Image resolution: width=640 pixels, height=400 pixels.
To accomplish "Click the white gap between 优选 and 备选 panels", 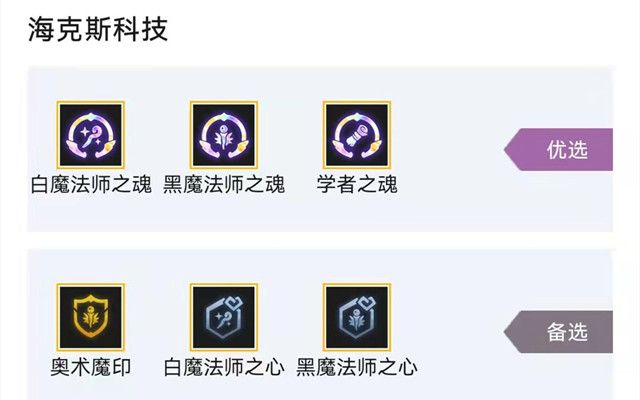I will (320, 241).
